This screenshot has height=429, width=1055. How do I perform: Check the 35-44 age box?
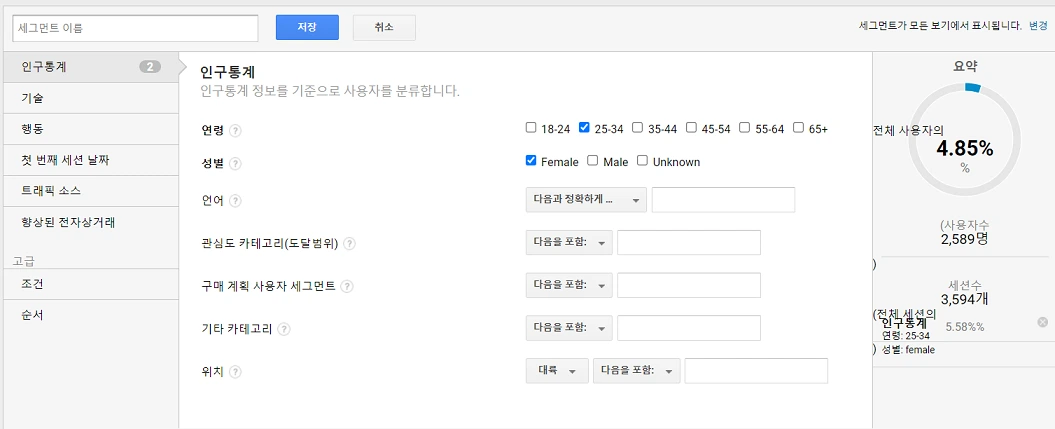(x=637, y=127)
